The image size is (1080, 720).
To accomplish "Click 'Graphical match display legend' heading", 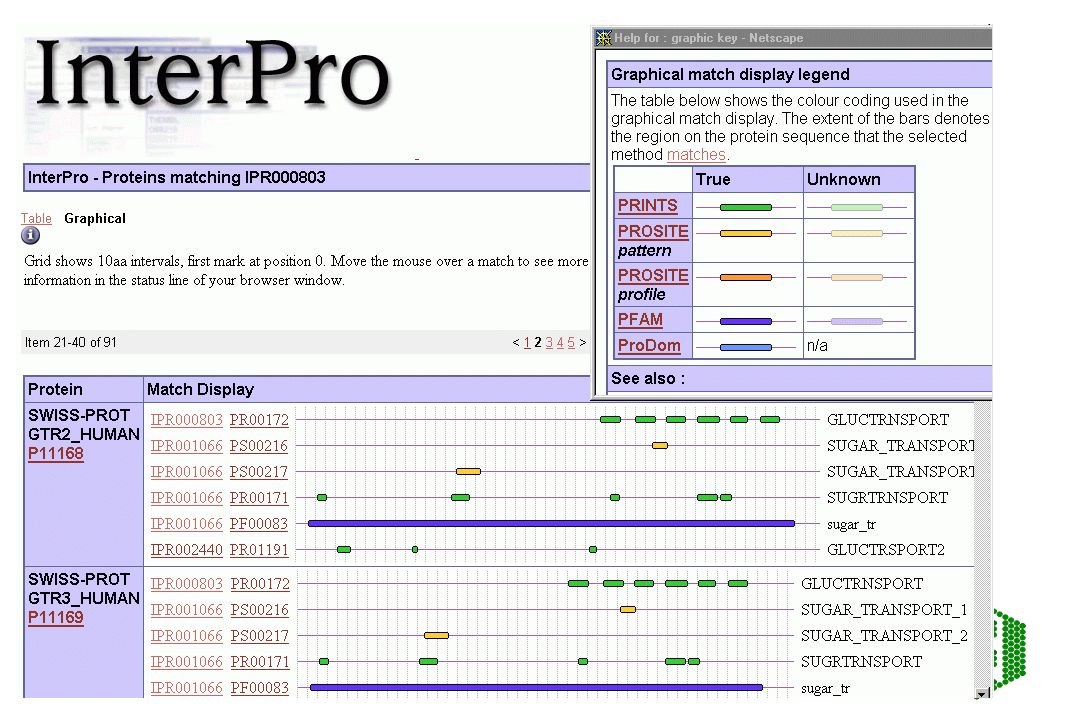I will click(x=730, y=74).
